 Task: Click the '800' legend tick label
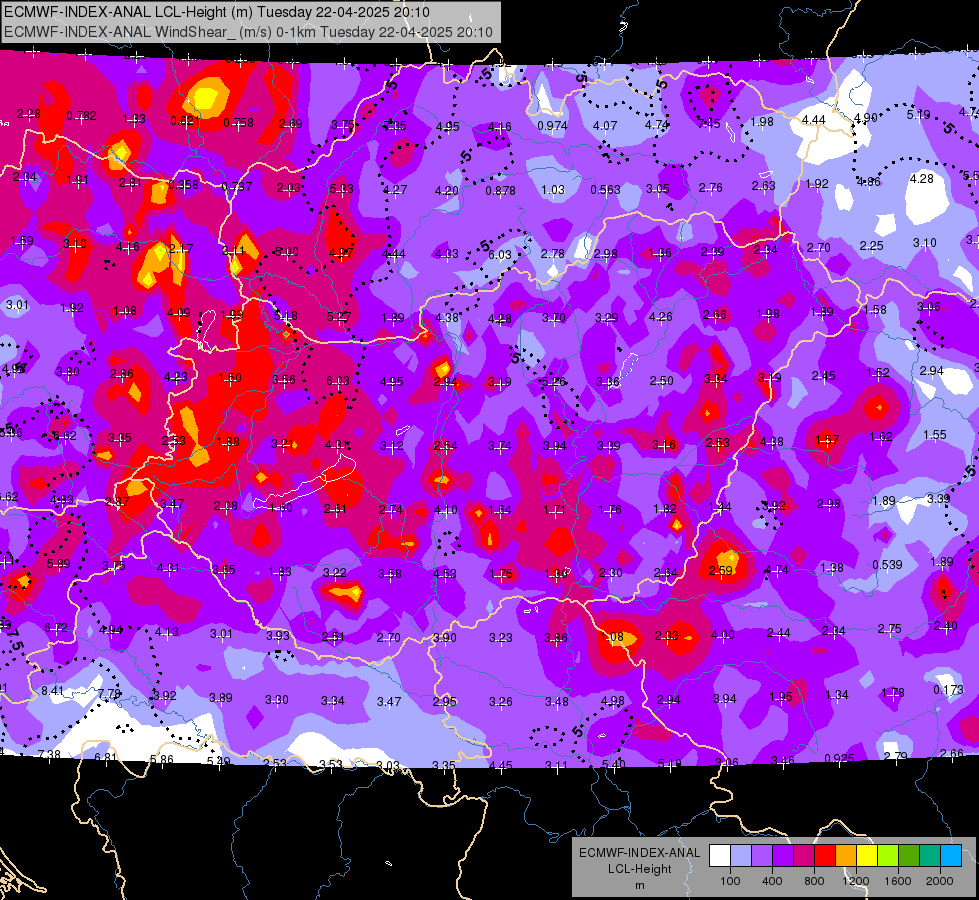coord(814,881)
